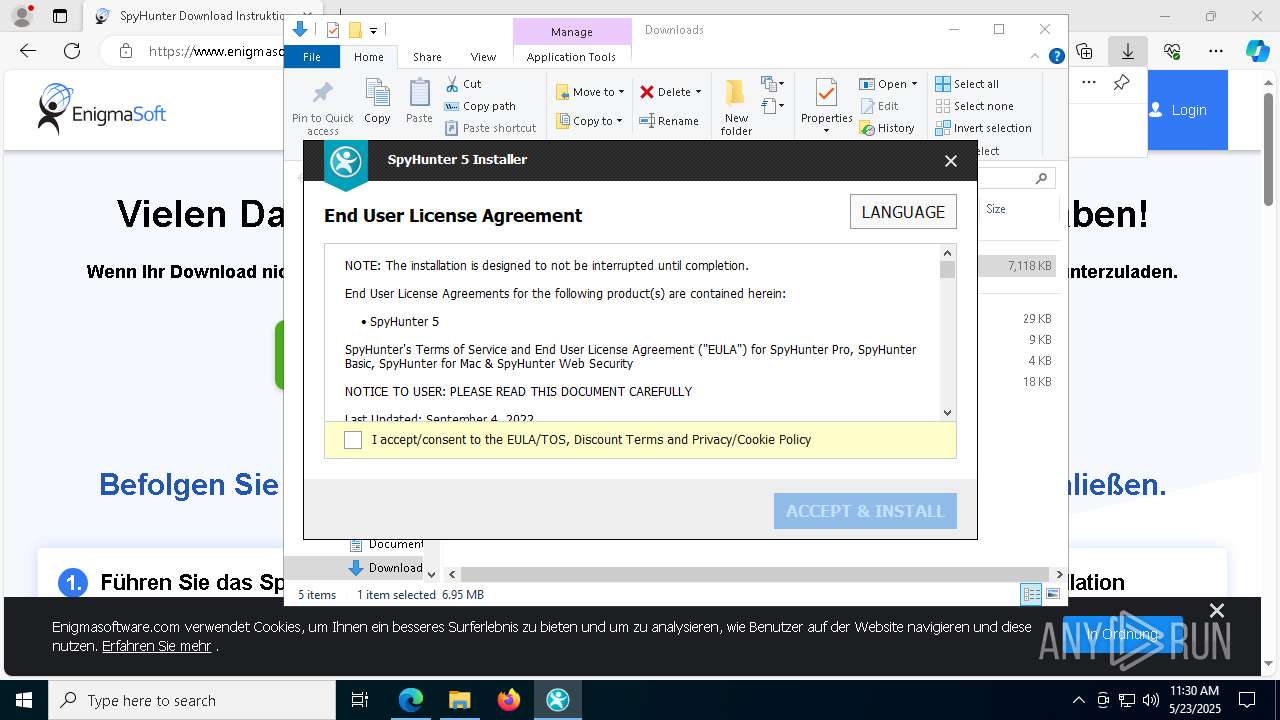
Task: Switch to the Home ribbon tab
Action: click(368, 57)
